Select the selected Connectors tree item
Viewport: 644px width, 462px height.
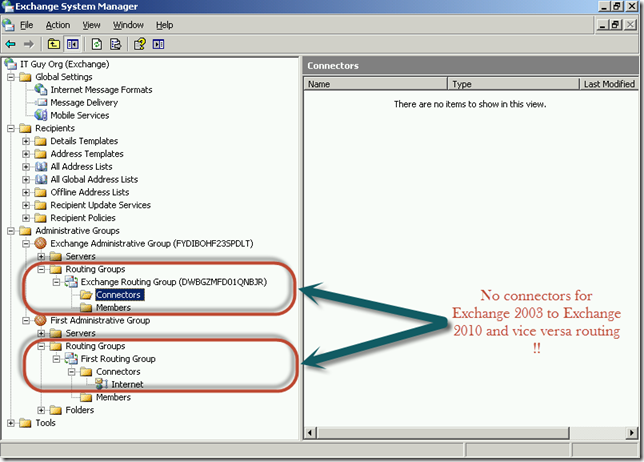click(119, 294)
